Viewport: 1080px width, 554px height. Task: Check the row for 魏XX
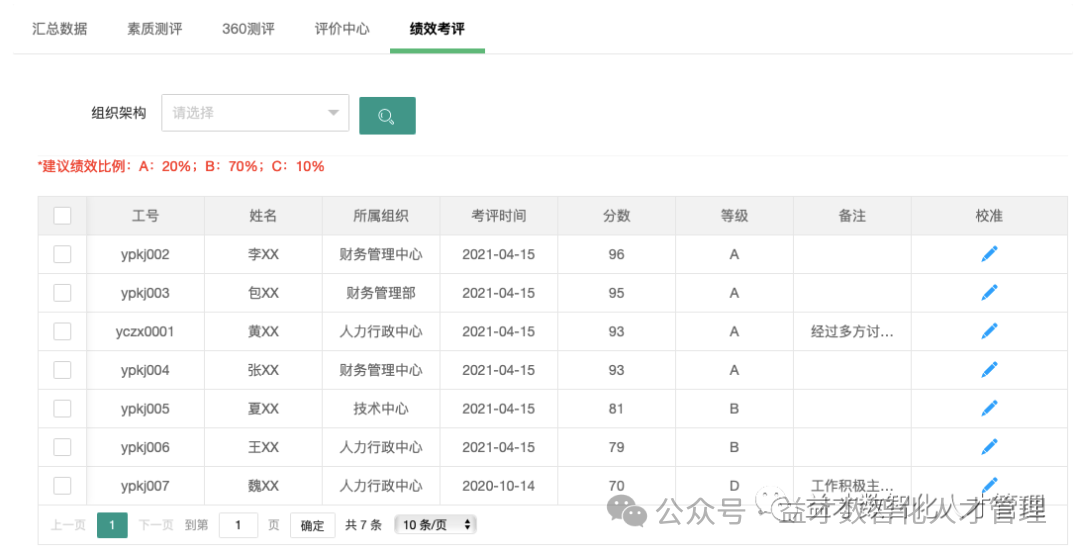(x=62, y=486)
